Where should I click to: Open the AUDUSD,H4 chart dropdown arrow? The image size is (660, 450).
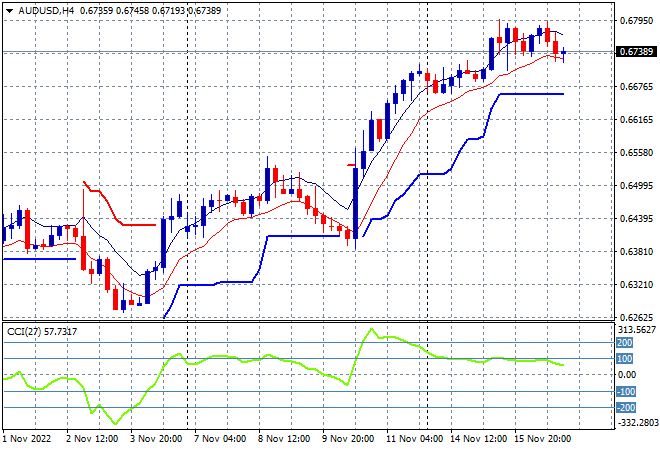coord(9,11)
